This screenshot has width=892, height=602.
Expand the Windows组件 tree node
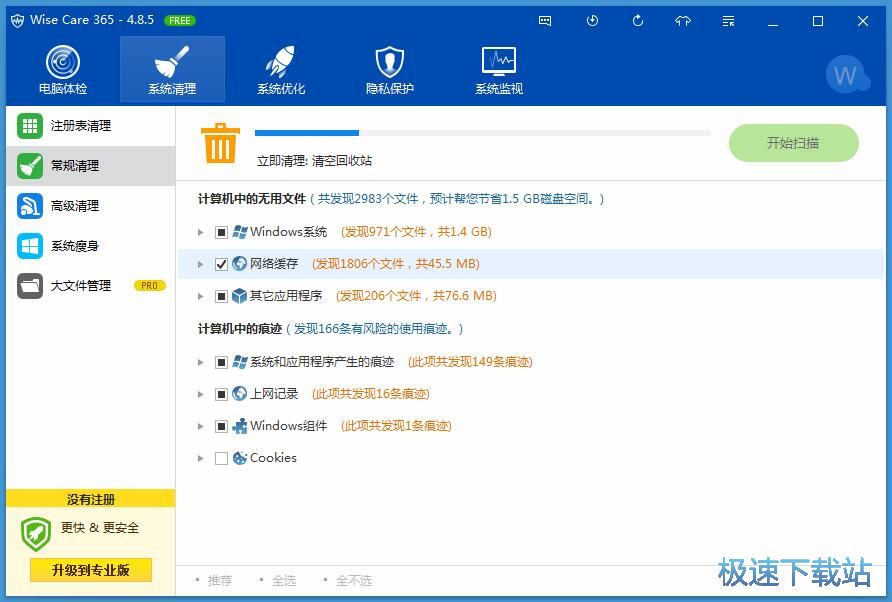click(200, 426)
